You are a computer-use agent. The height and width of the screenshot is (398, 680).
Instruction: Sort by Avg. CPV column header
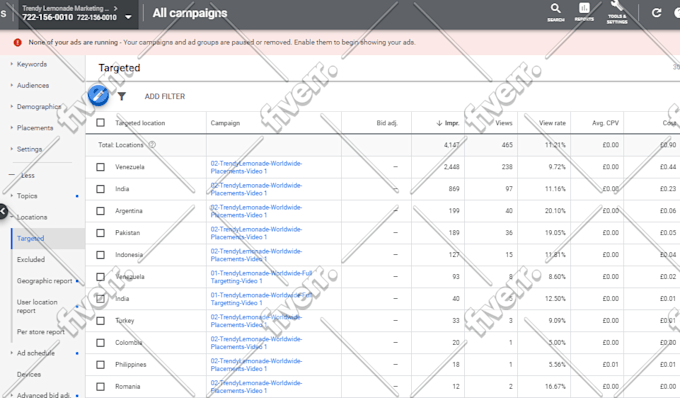pyautogui.click(x=605, y=123)
